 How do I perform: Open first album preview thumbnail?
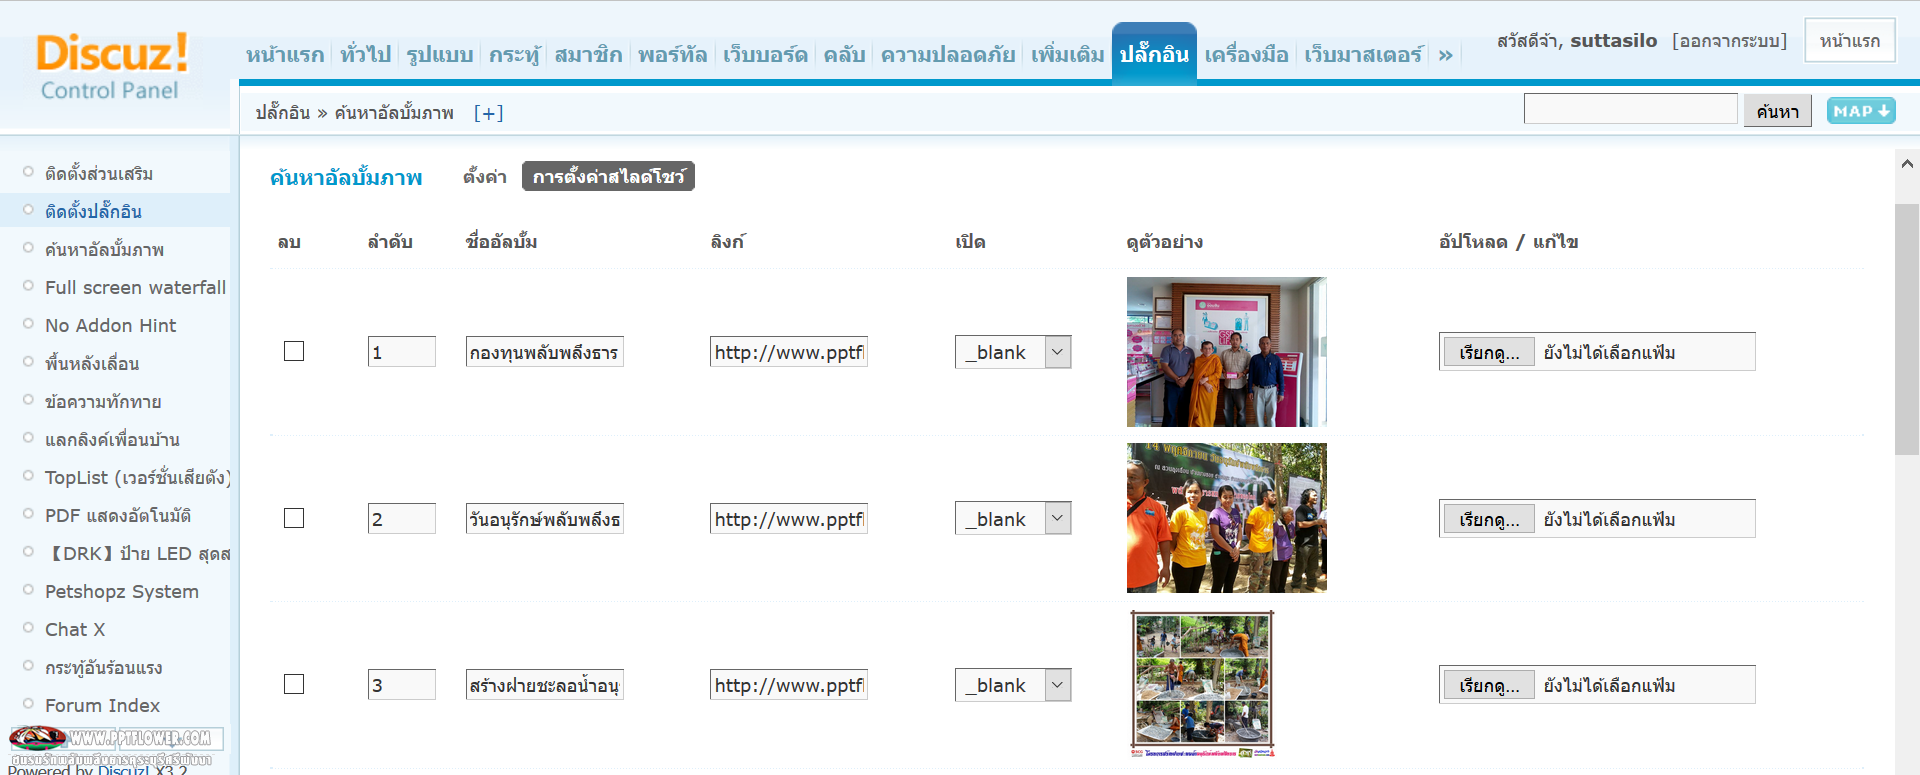pos(1226,352)
